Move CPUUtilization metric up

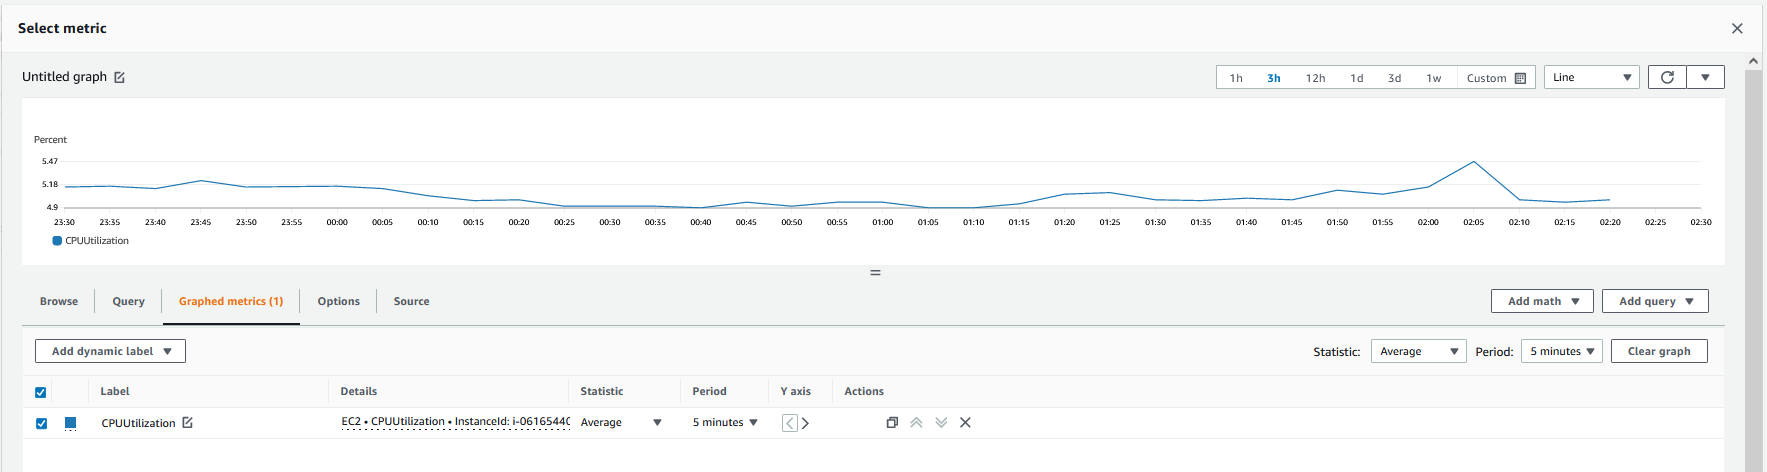(916, 423)
